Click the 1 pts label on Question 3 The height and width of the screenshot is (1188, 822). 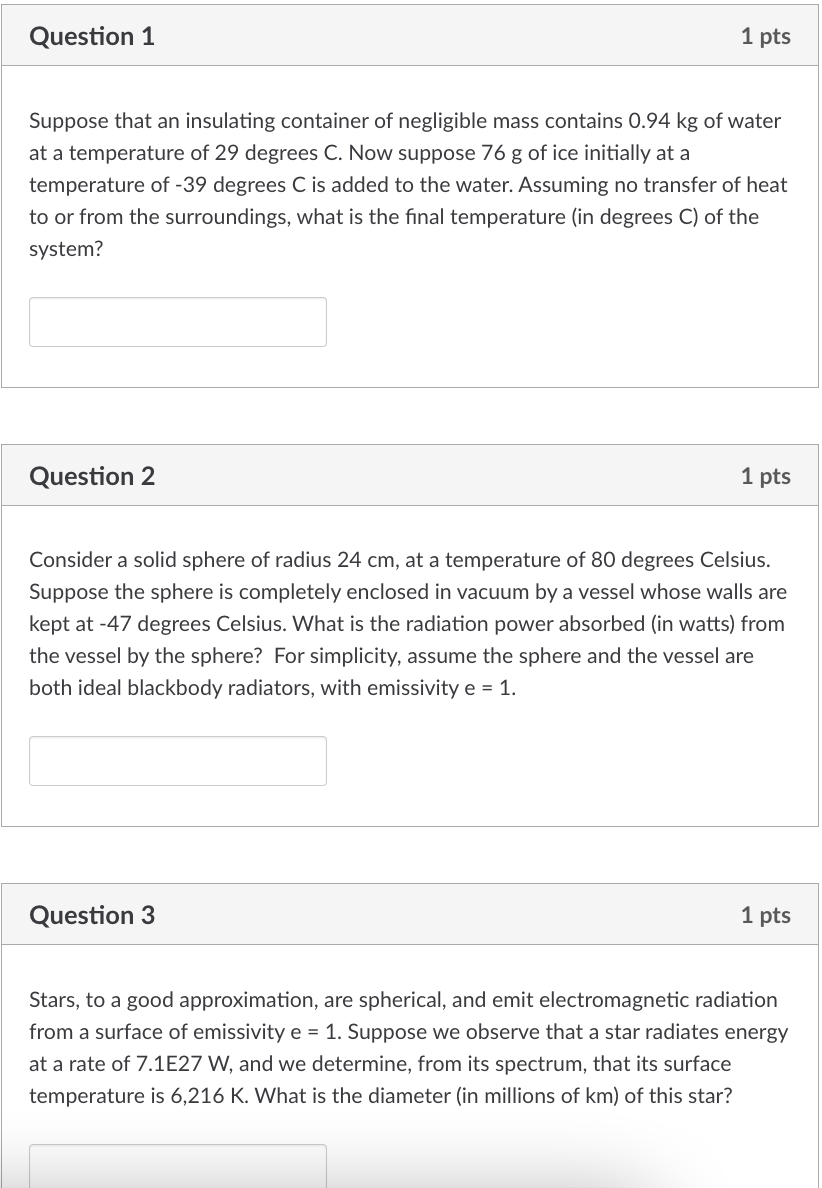pyautogui.click(x=766, y=914)
